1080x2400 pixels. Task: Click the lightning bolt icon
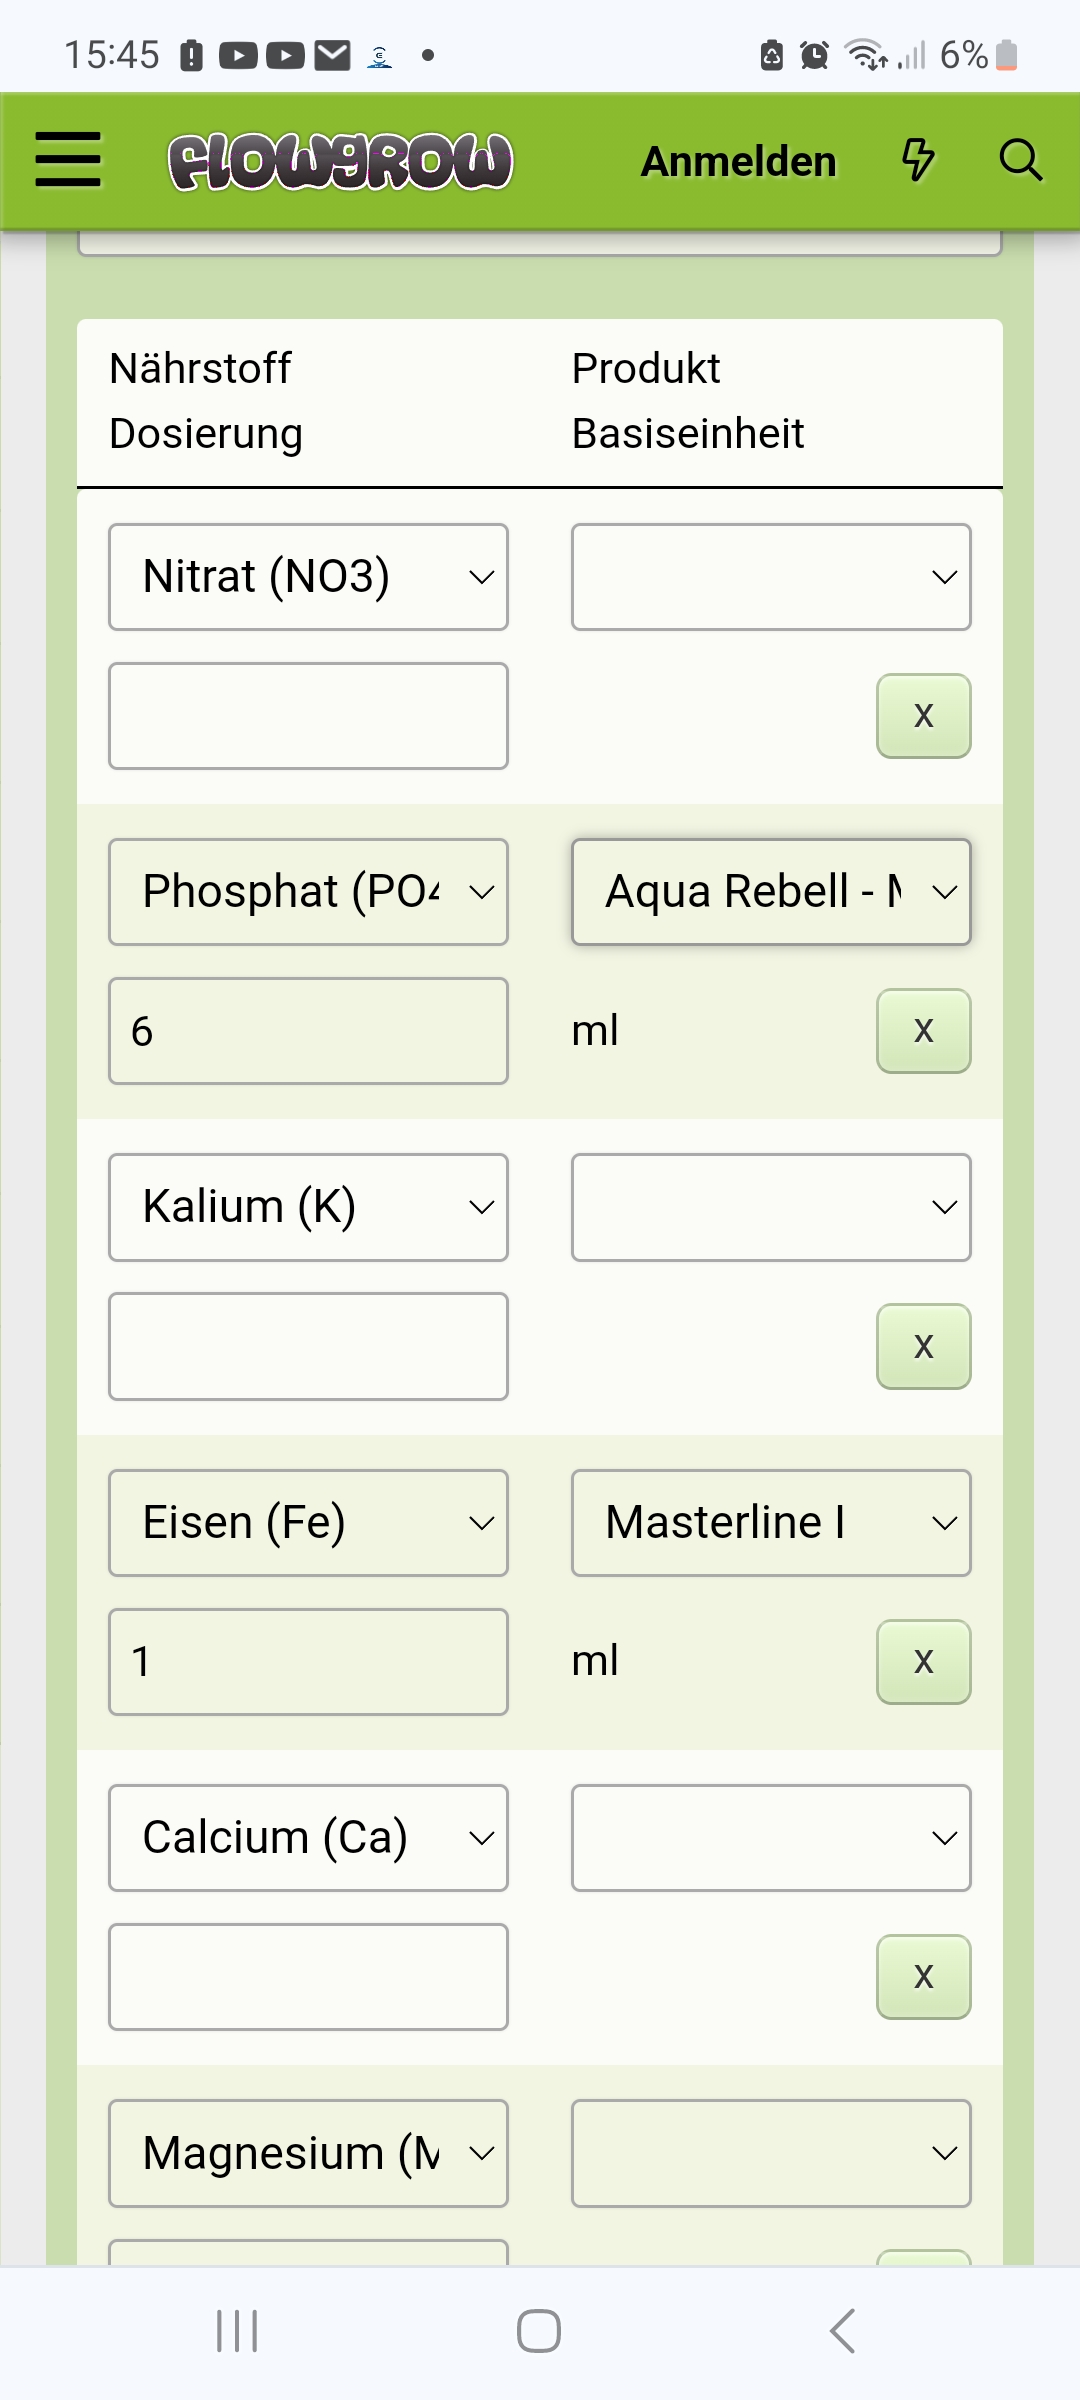[918, 160]
